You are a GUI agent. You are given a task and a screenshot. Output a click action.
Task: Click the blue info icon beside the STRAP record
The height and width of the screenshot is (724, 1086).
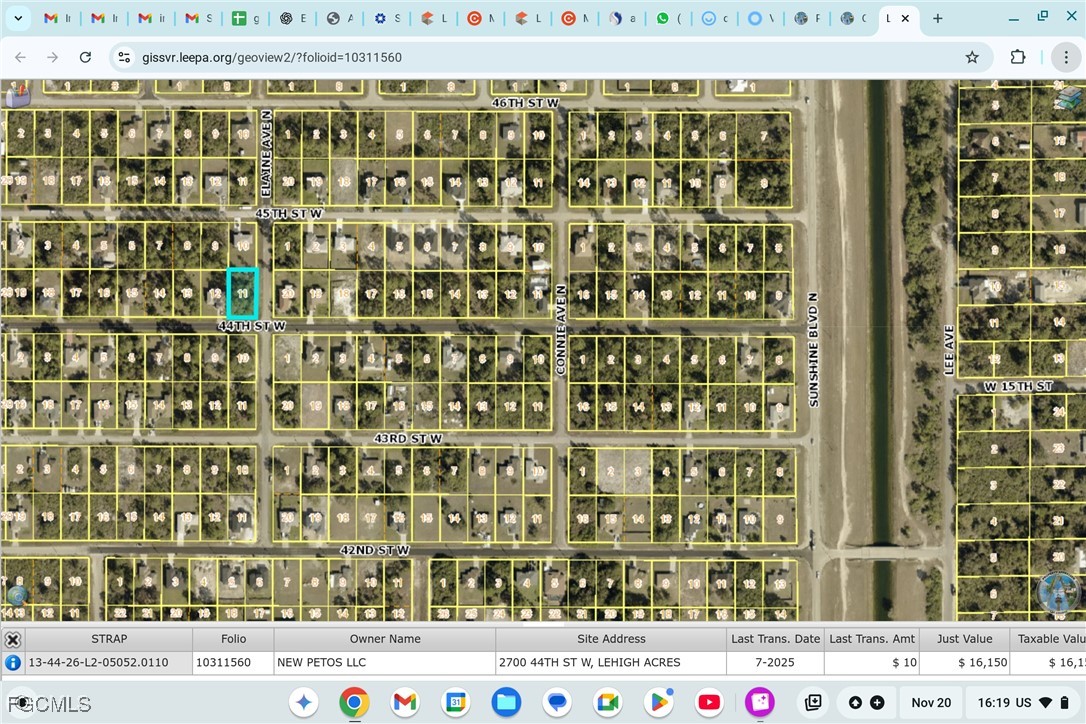[13, 662]
